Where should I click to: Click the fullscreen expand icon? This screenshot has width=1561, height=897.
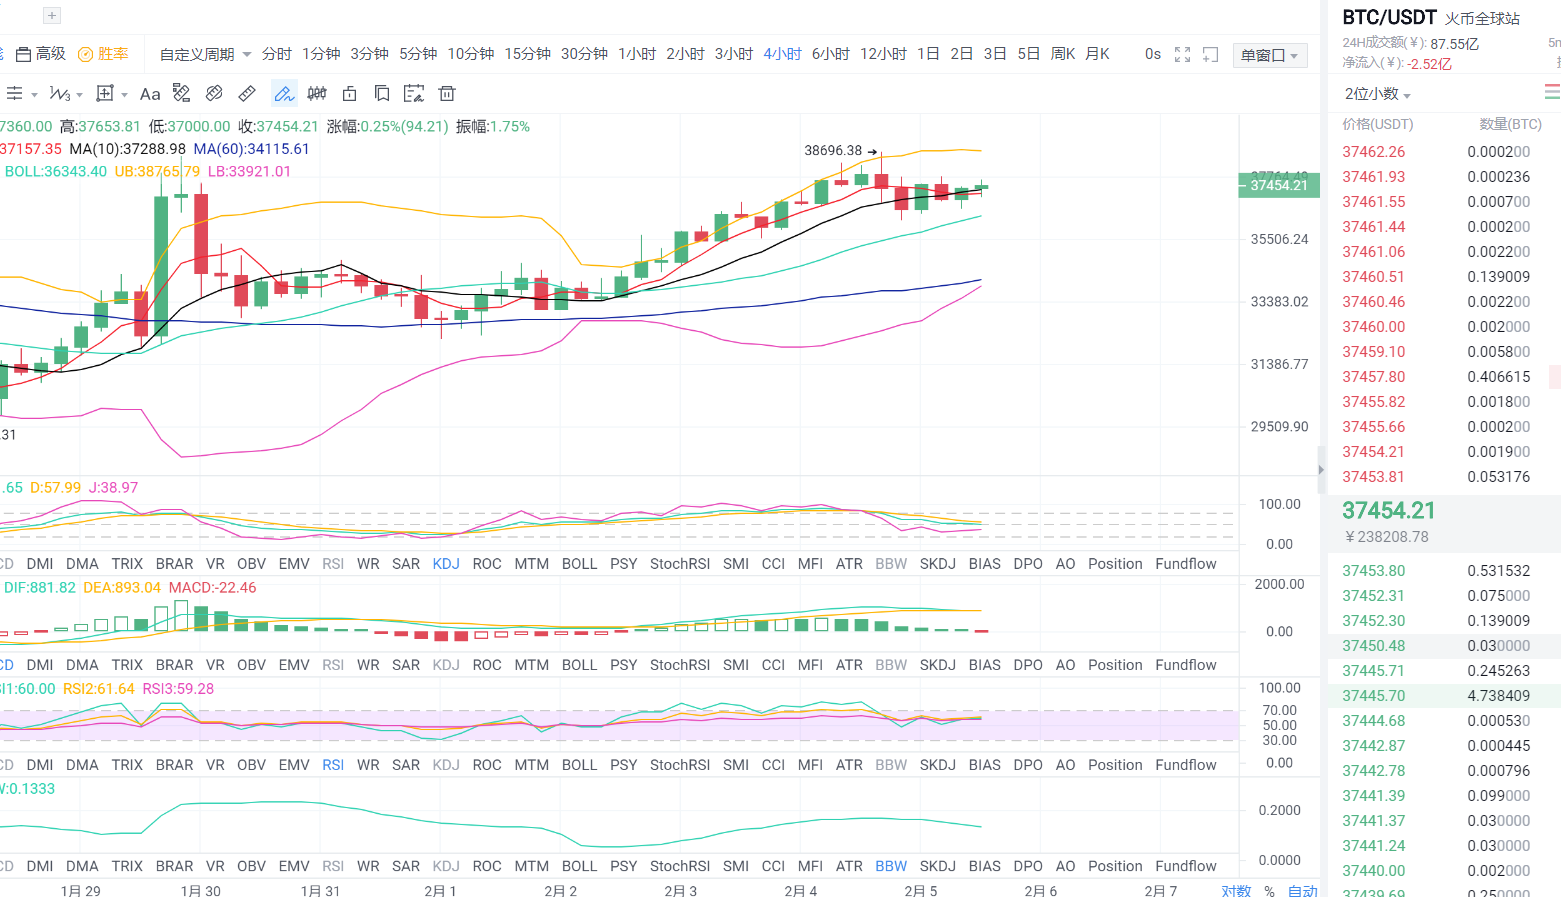[x=1182, y=55]
